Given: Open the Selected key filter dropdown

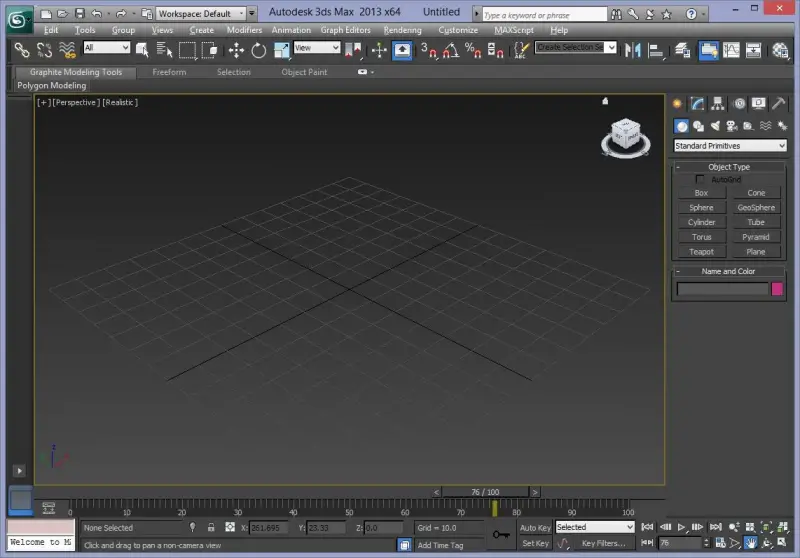Looking at the screenshot, I should tap(595, 527).
